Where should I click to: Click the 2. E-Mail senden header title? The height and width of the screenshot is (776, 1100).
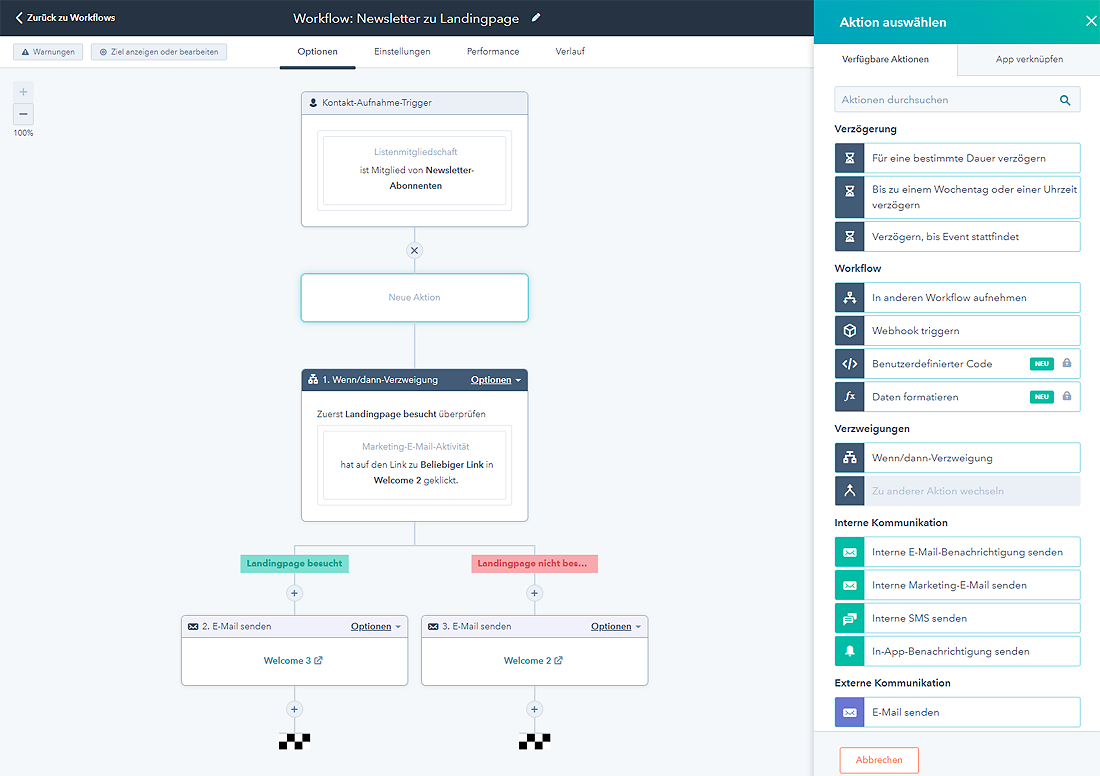236,627
